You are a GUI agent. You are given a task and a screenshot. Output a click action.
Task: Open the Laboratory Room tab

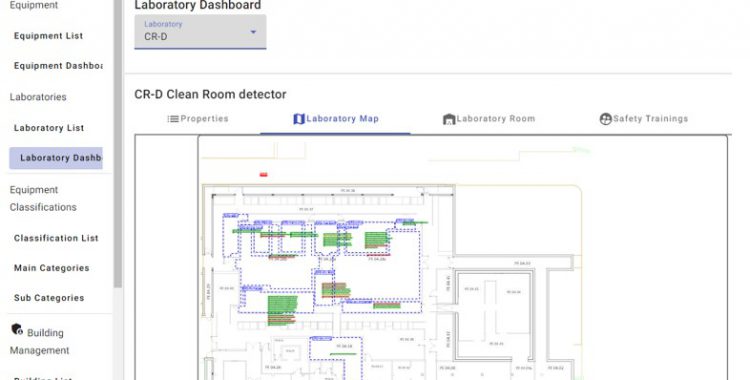489,119
